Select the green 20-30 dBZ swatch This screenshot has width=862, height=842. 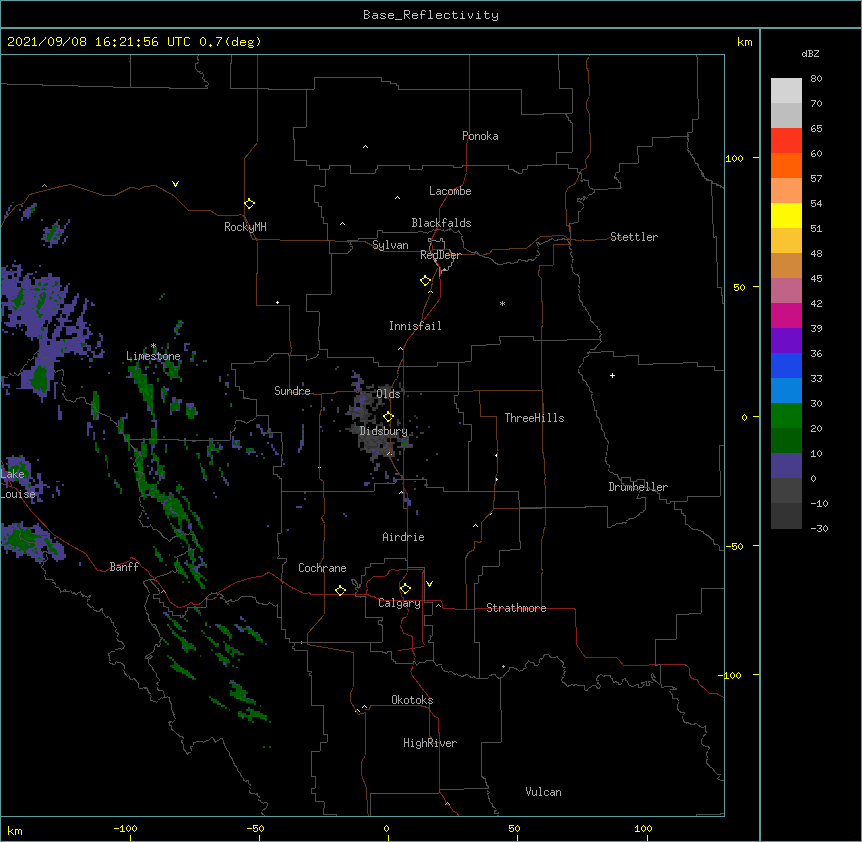(786, 416)
